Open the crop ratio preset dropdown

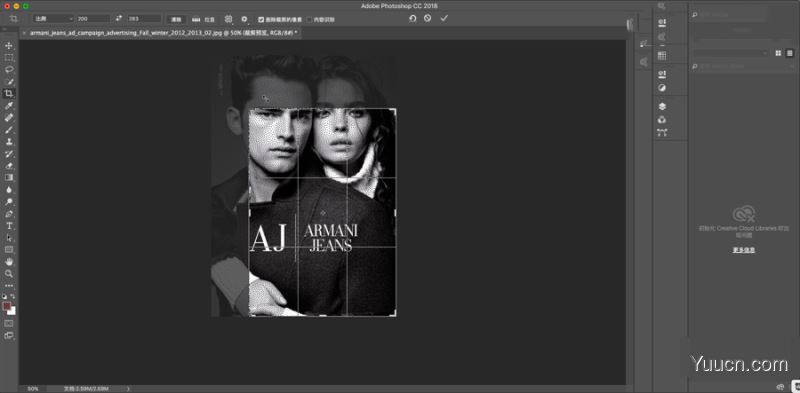[54, 18]
